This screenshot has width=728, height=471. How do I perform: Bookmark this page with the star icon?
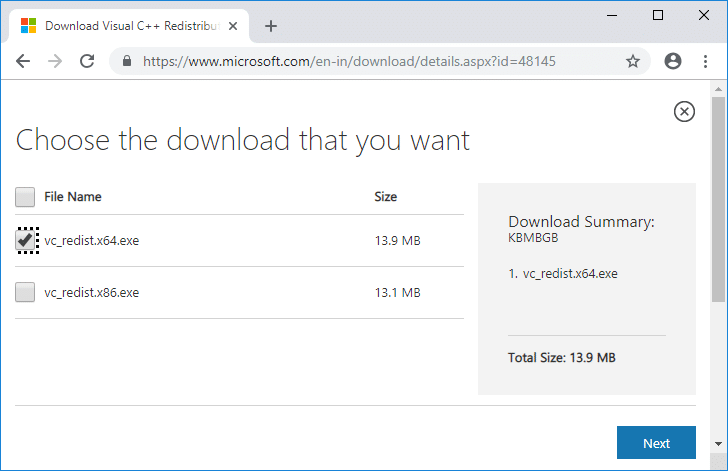[633, 61]
